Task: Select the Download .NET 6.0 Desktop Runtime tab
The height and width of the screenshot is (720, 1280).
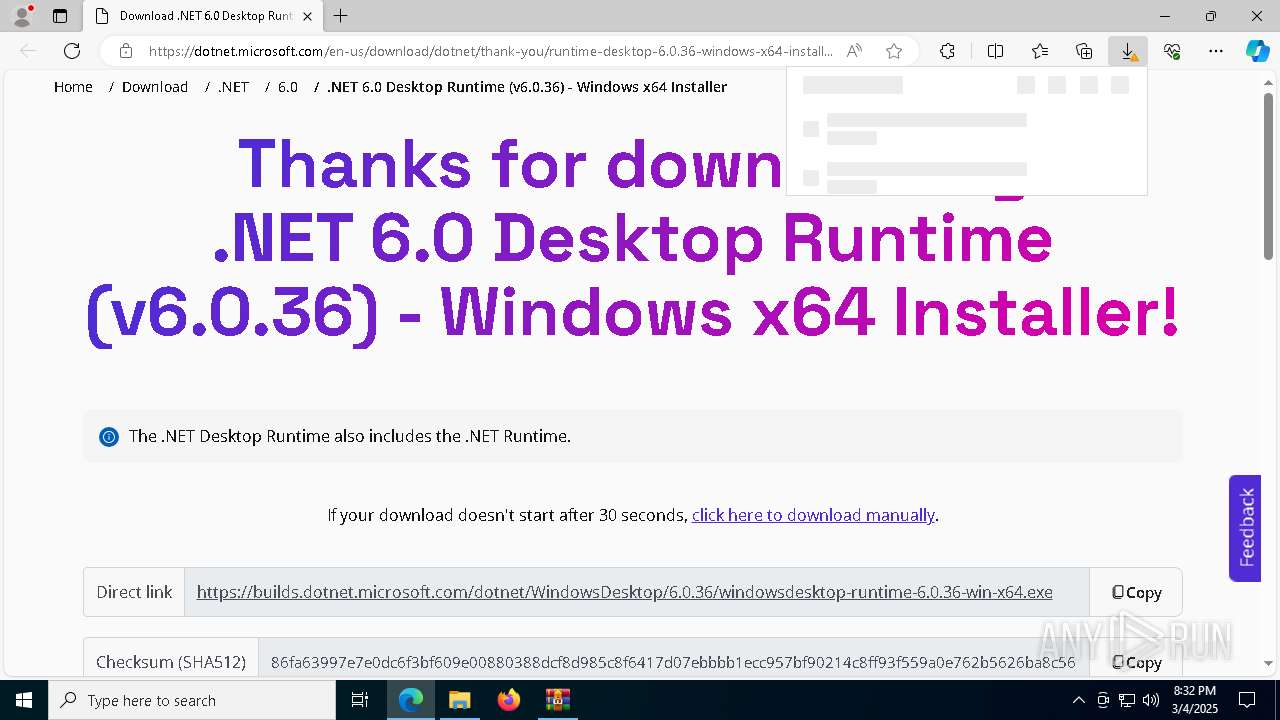Action: click(203, 16)
